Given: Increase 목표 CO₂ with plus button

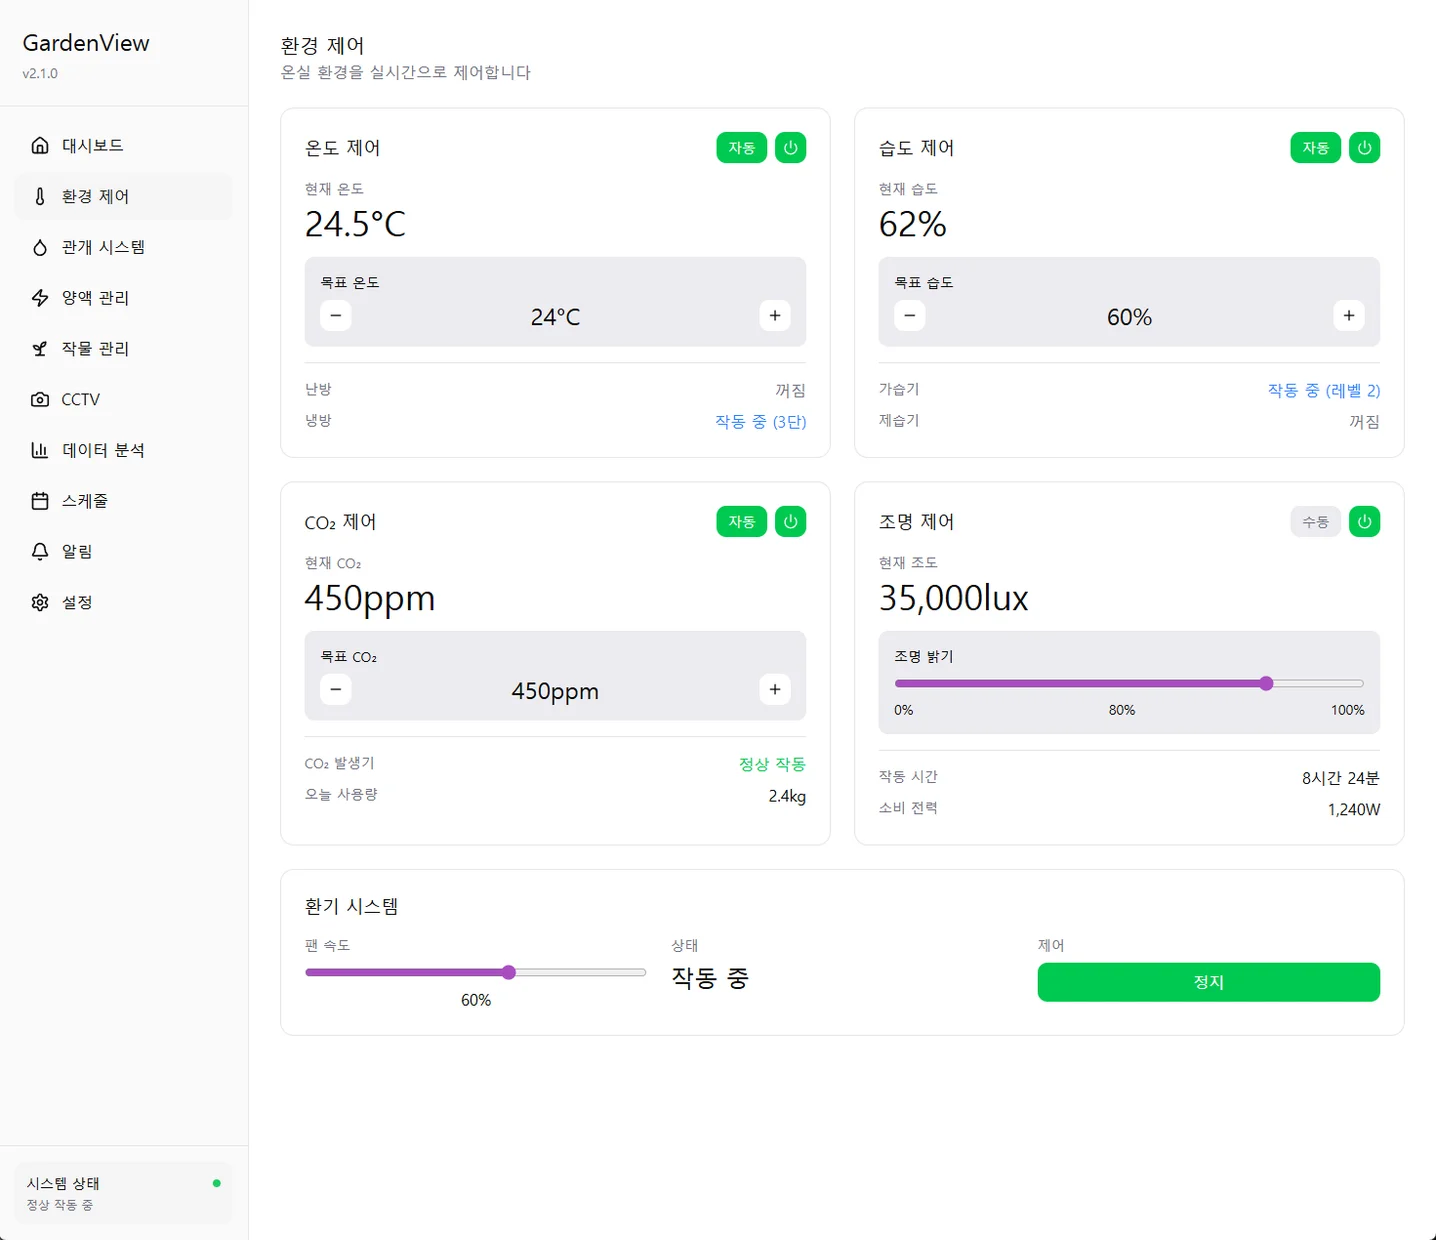Looking at the screenshot, I should 775,690.
